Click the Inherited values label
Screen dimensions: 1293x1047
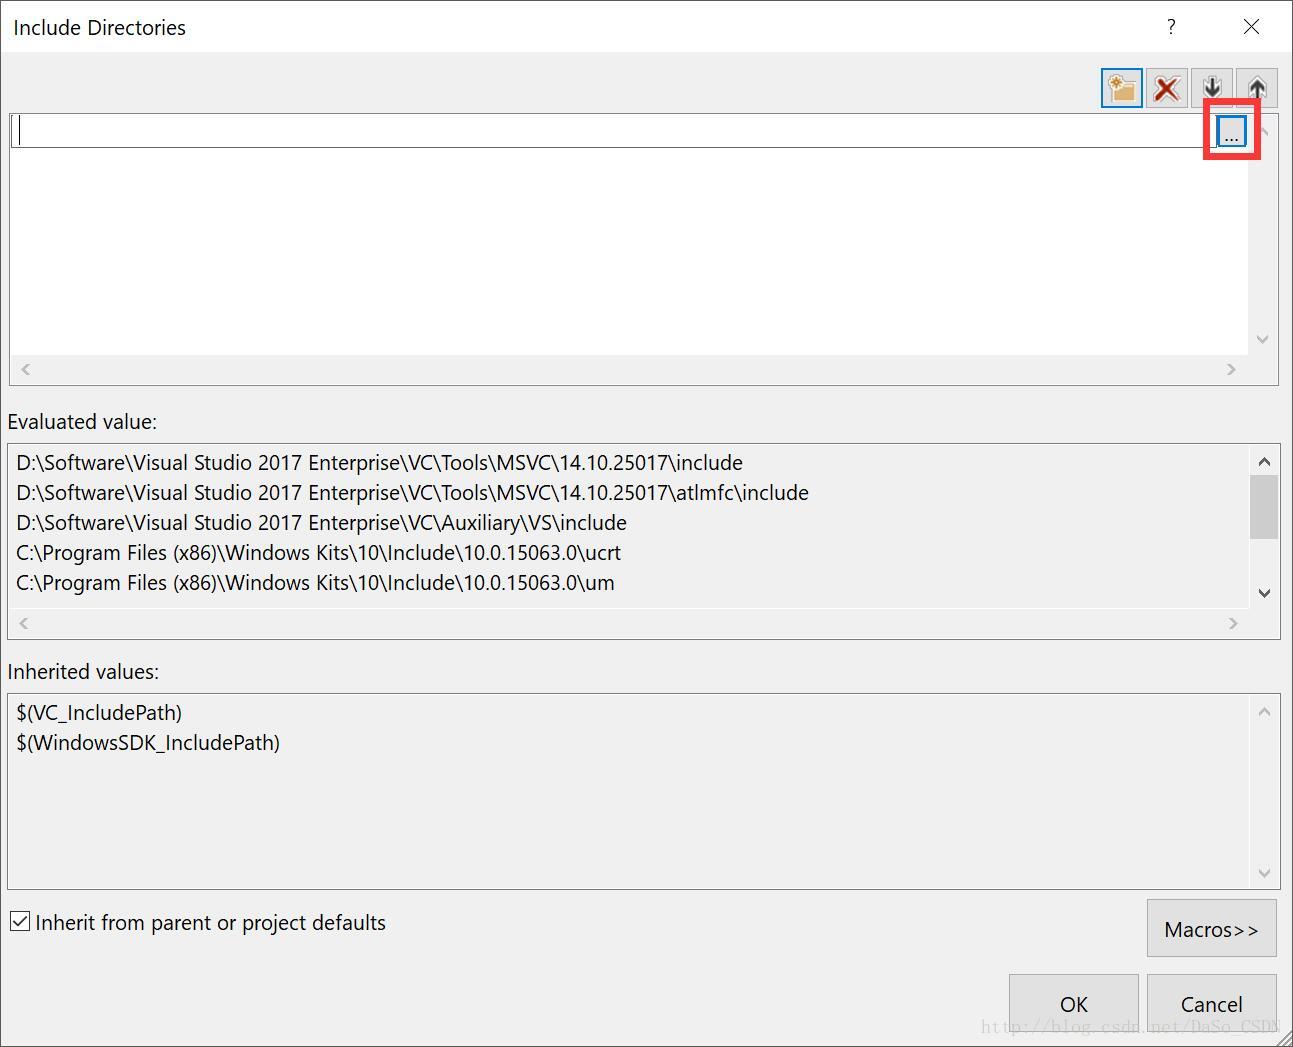click(x=83, y=672)
